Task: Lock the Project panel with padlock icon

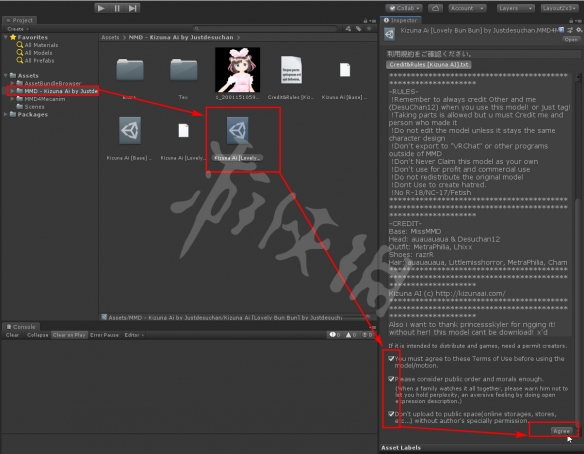Action: pos(365,20)
